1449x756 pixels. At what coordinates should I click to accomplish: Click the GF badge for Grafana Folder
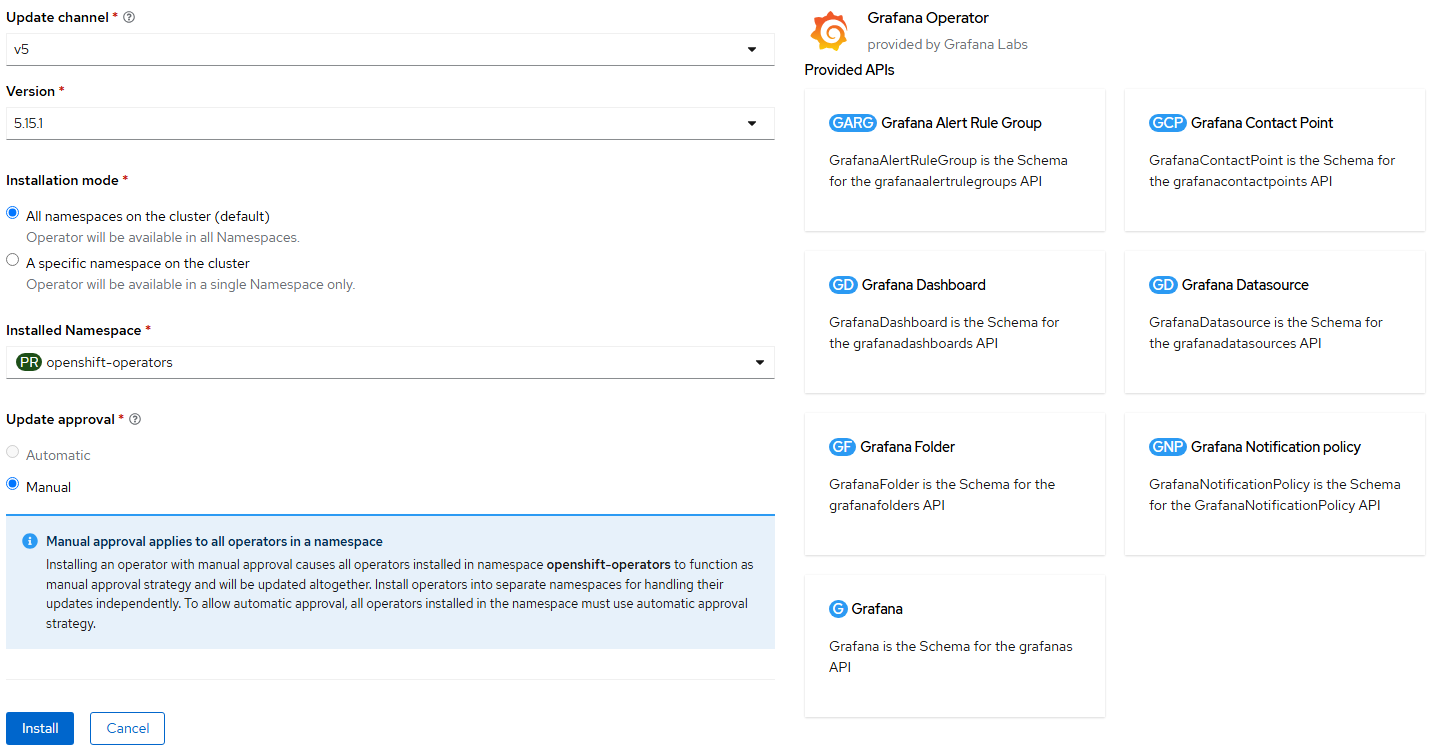click(843, 446)
